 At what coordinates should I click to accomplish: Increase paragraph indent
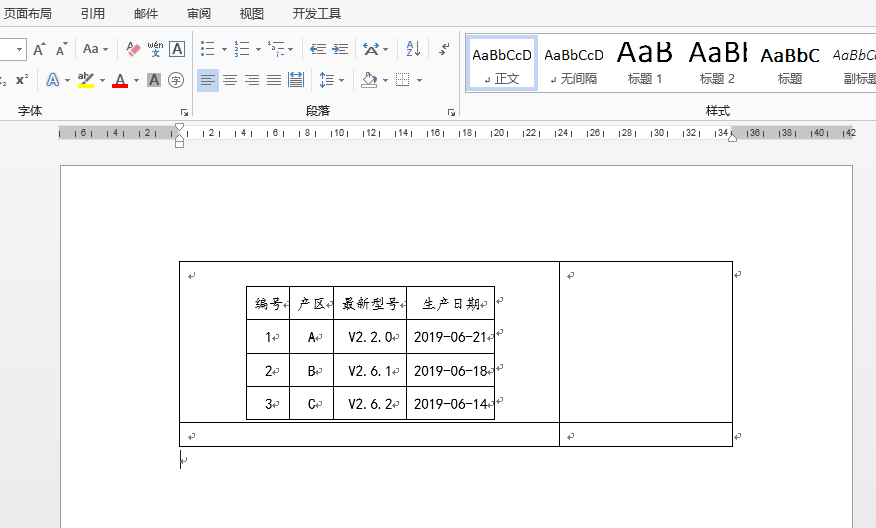click(x=340, y=49)
